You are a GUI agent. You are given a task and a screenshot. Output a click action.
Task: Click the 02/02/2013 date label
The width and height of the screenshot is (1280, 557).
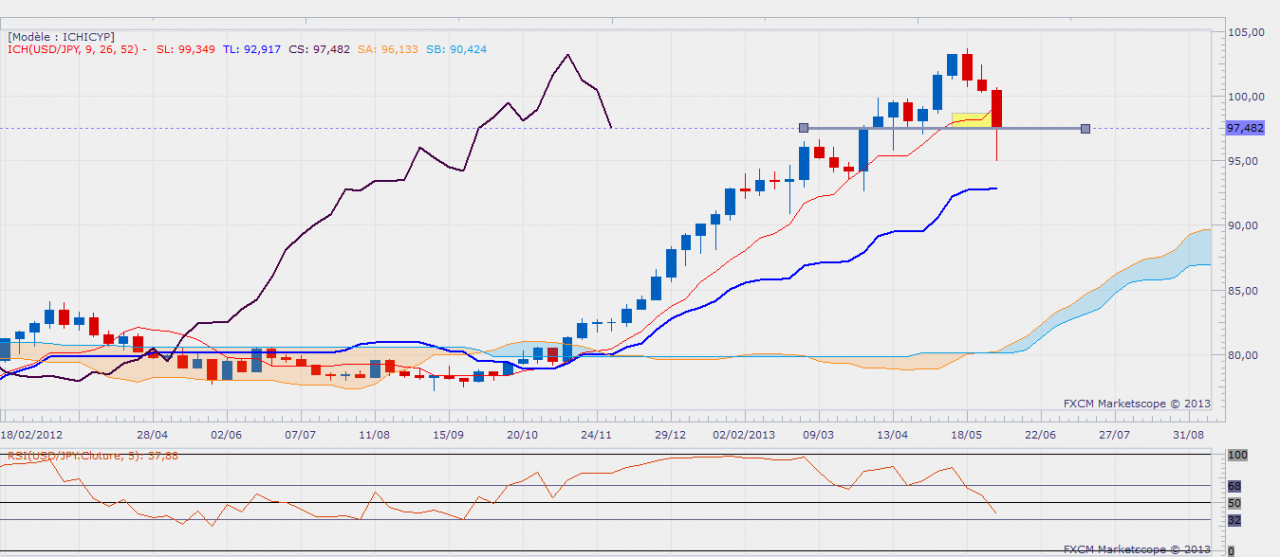pos(745,435)
